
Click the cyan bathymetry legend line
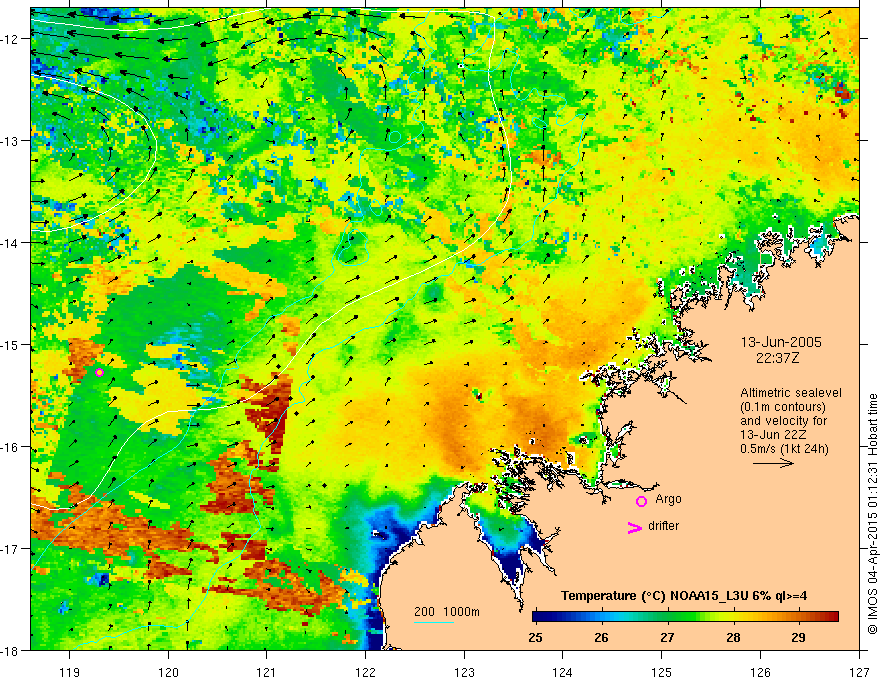(x=434, y=622)
